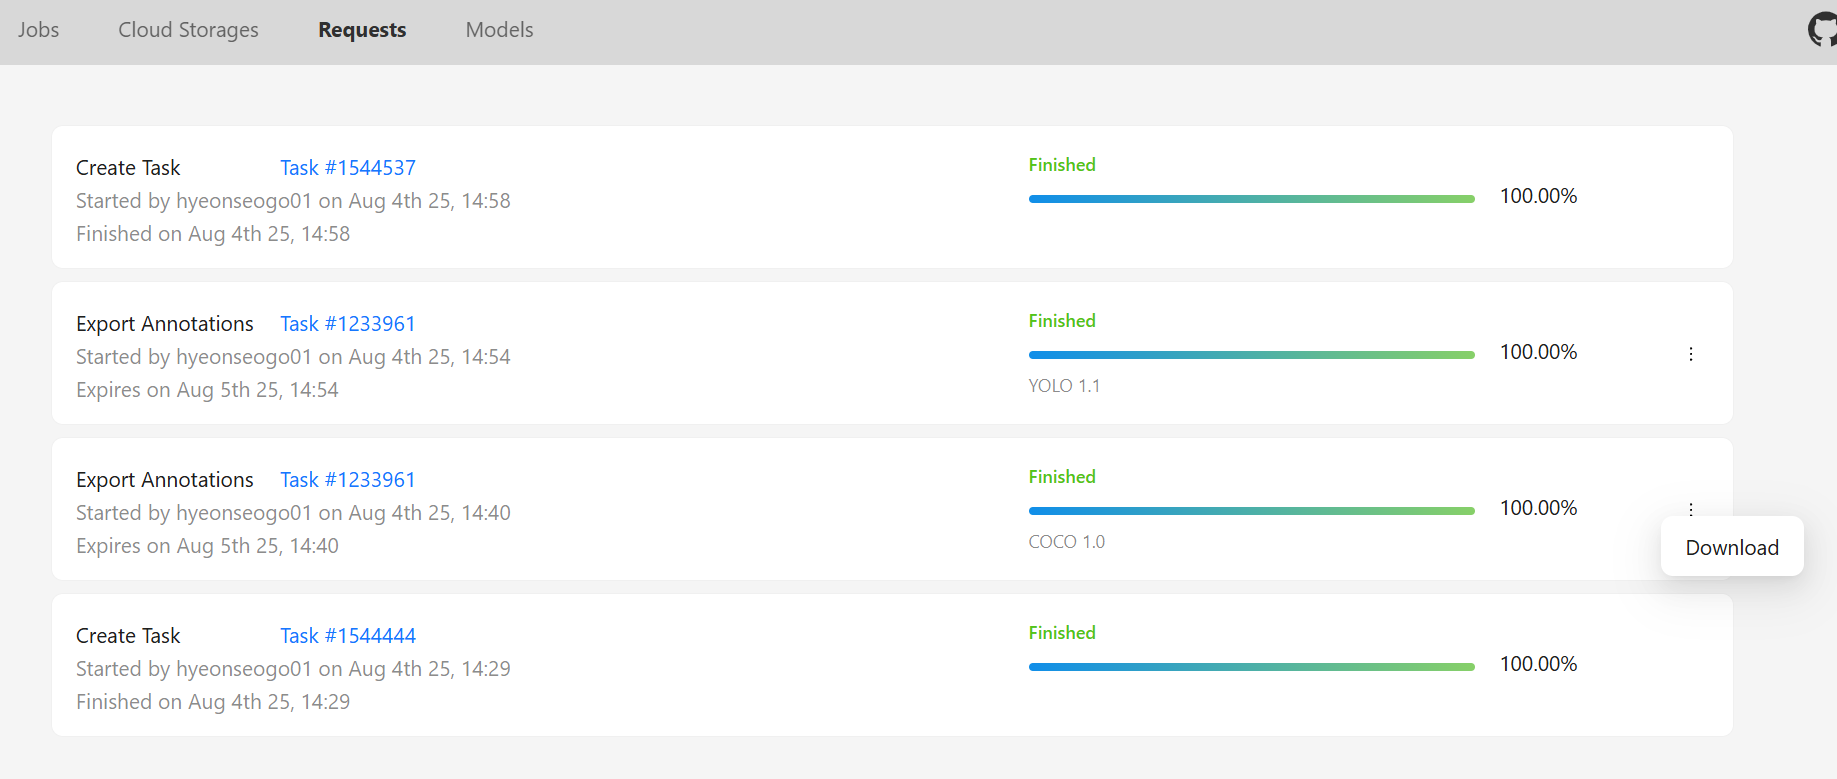
Task: Open Task #1544444 link
Action: pyautogui.click(x=348, y=636)
